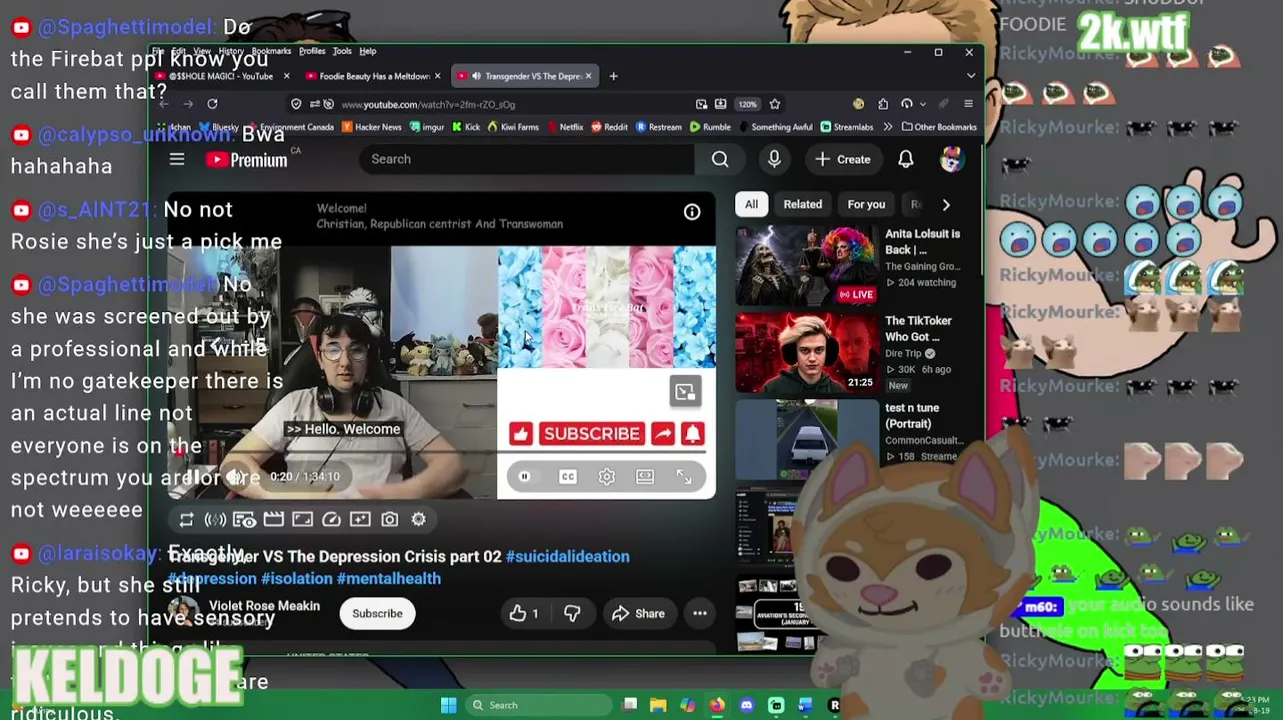Open the more actions ellipsis menu
The image size is (1283, 720).
[700, 613]
